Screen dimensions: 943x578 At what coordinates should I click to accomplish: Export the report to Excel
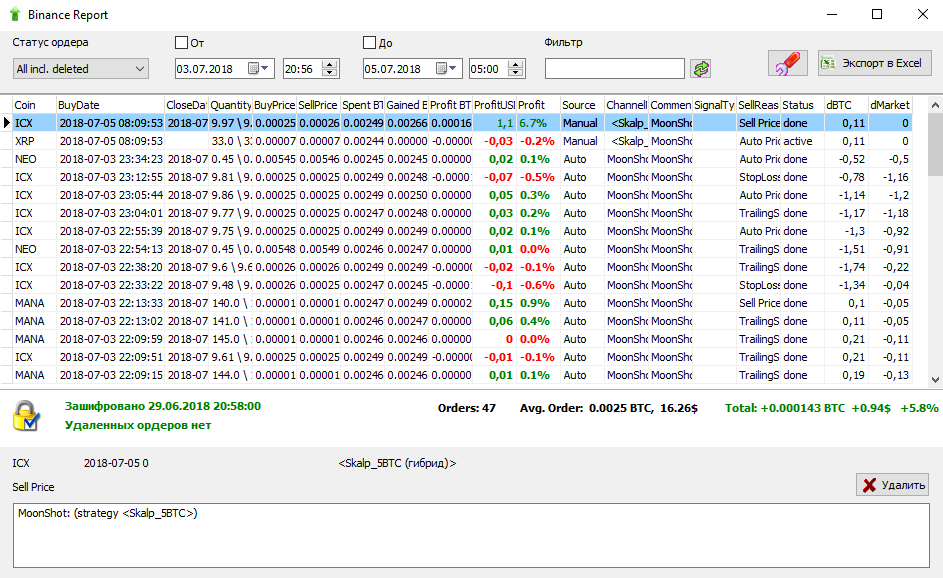point(874,63)
